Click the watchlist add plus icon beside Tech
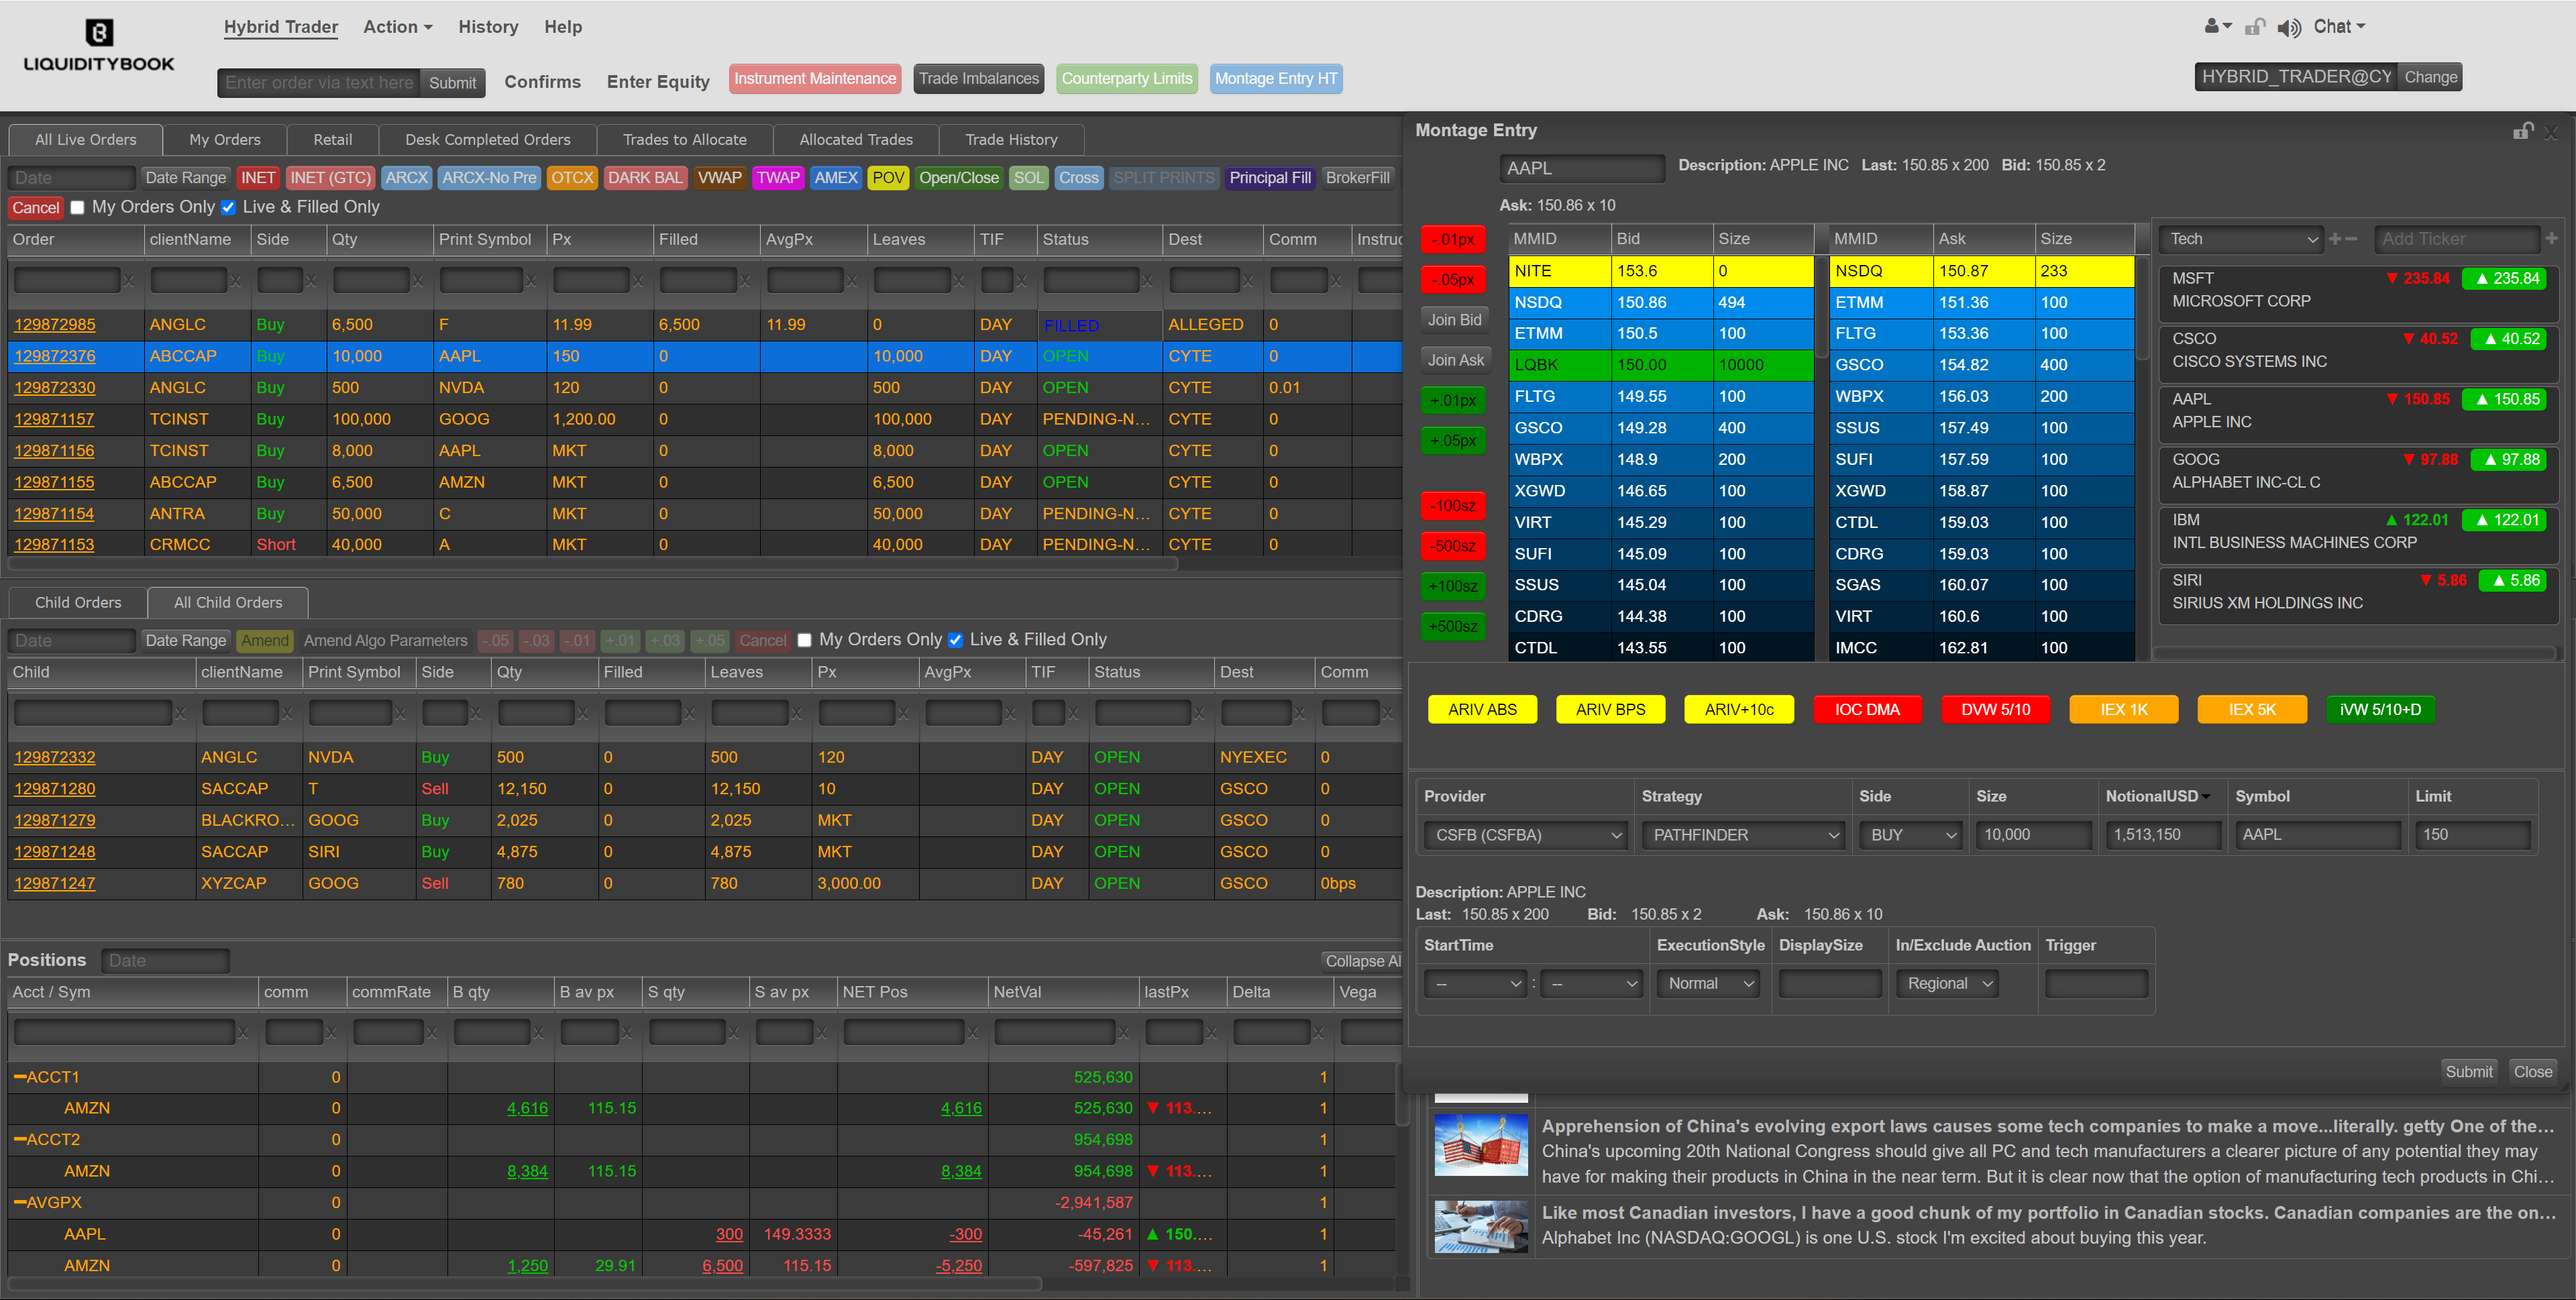 2335,239
